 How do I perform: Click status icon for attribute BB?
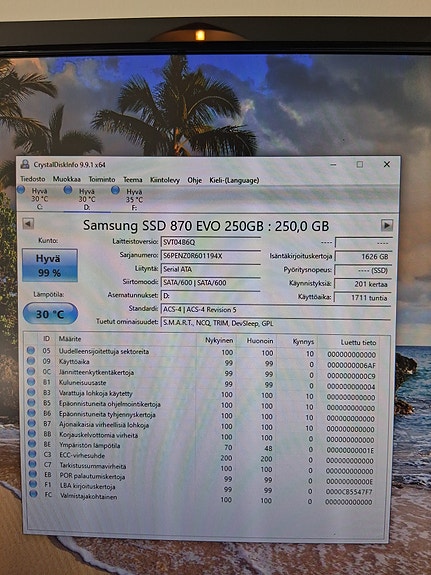32,433
